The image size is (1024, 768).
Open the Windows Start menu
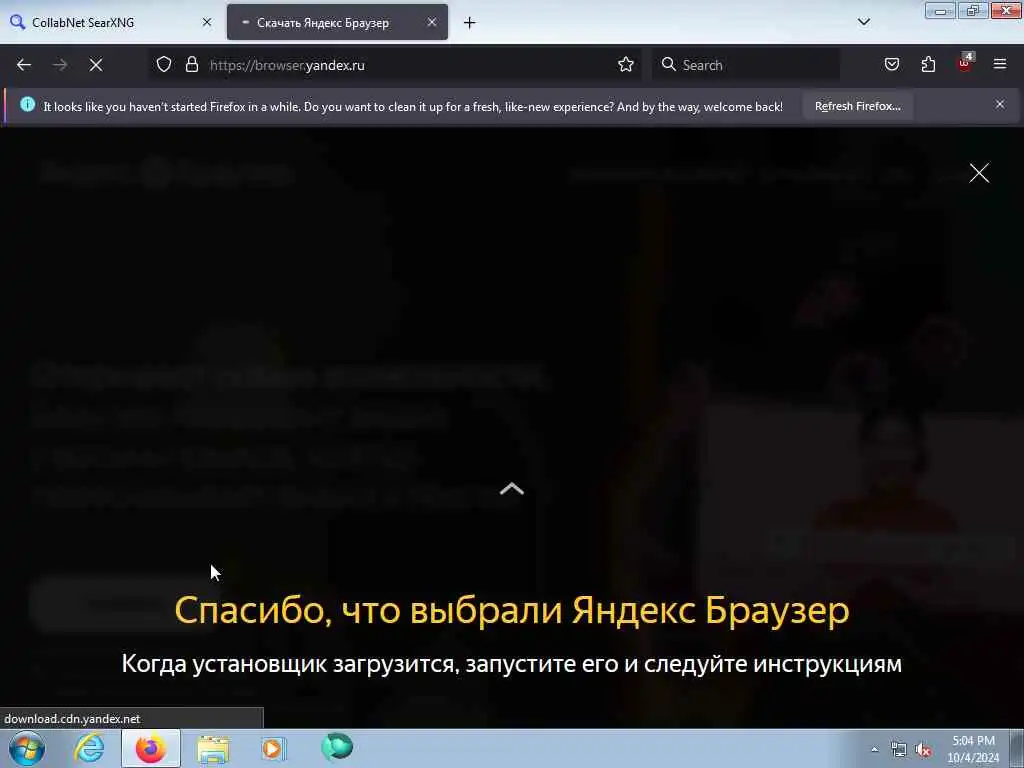pos(27,748)
